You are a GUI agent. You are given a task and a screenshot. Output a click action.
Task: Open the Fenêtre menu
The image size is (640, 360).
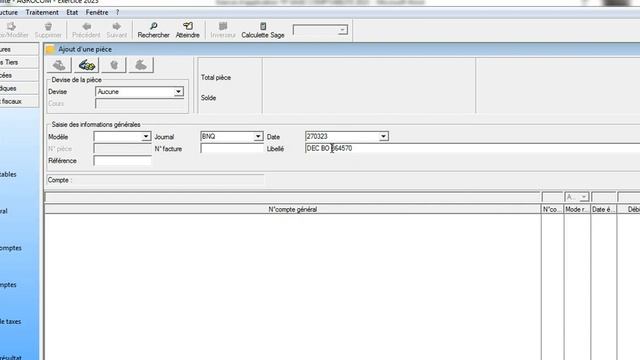[x=97, y=12]
